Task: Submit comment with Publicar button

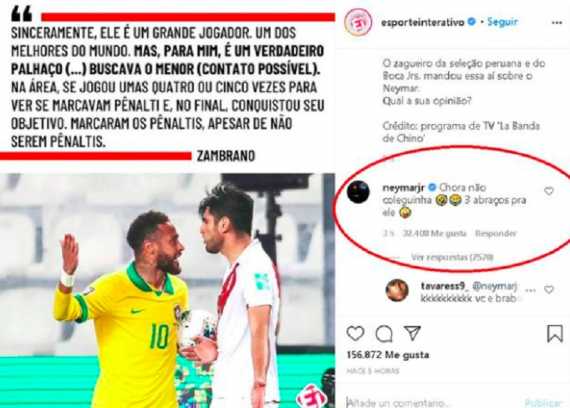Action: pos(543,403)
